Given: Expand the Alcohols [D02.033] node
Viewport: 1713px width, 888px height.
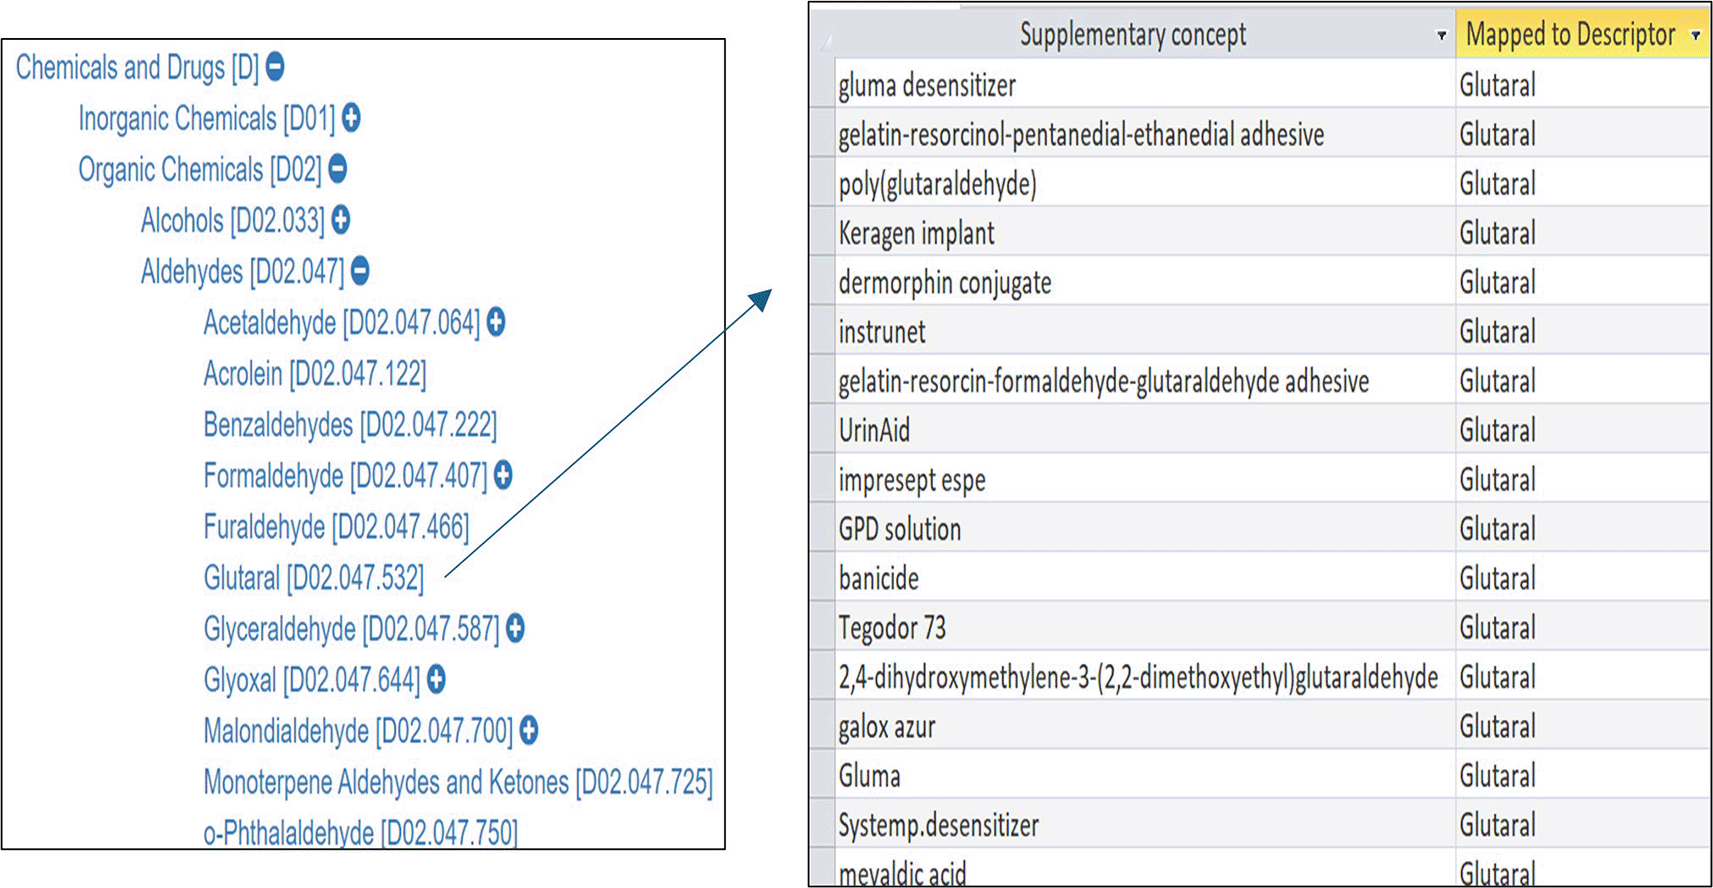Looking at the screenshot, I should point(341,220).
